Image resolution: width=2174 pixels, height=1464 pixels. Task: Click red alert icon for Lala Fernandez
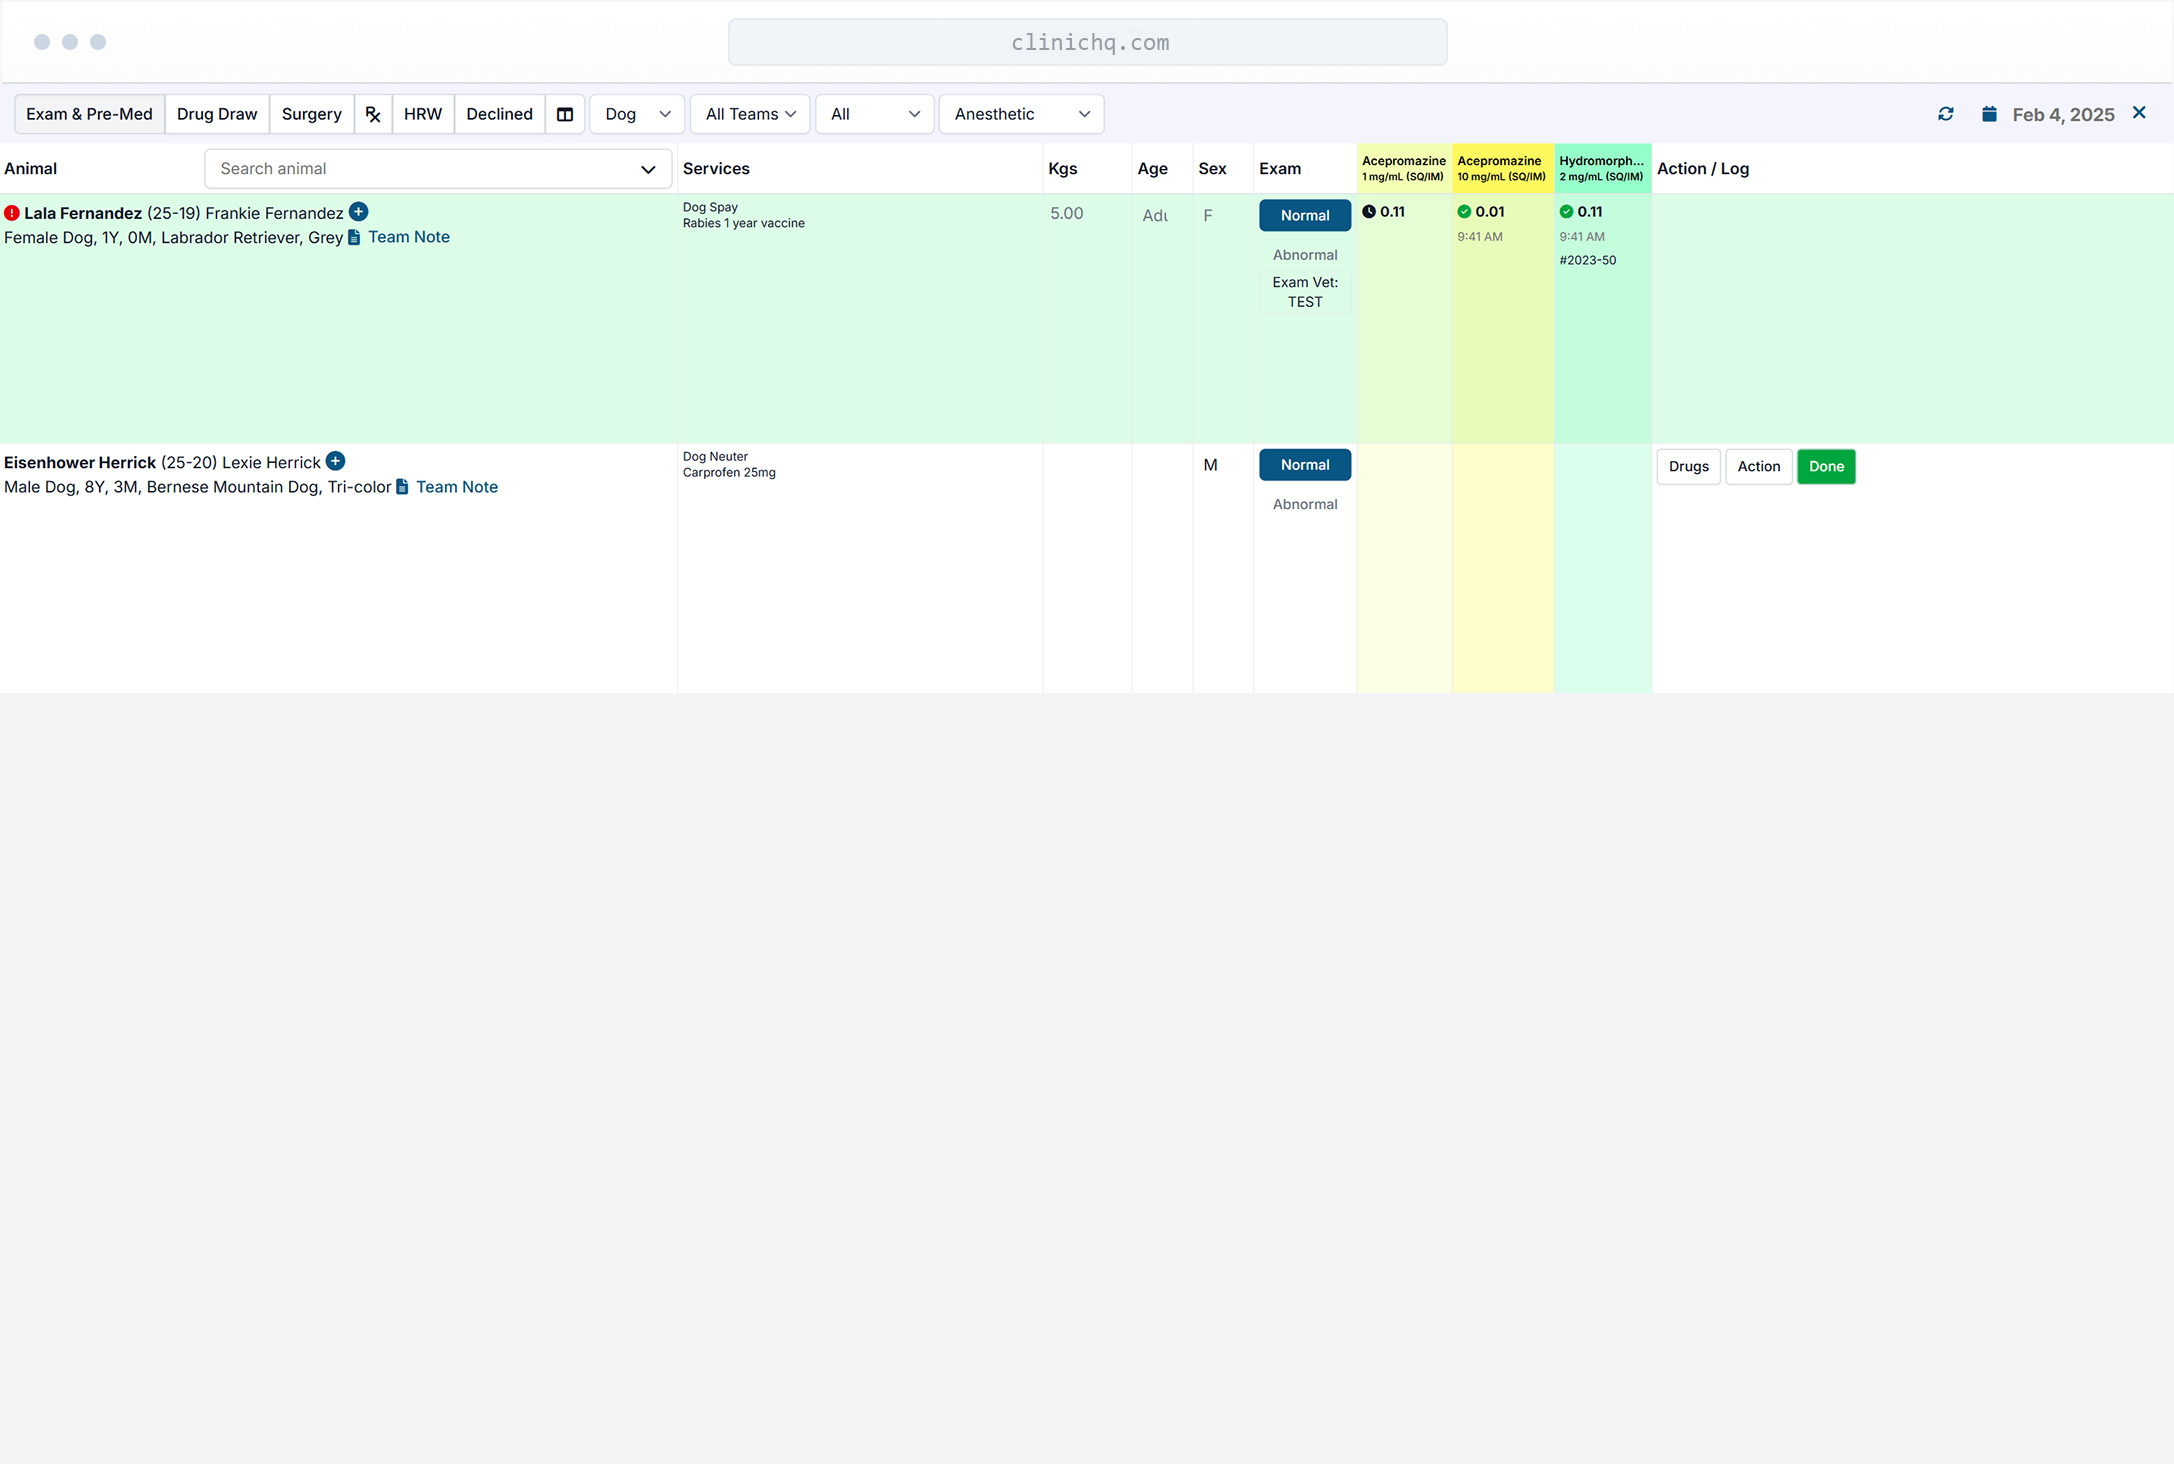[12, 213]
